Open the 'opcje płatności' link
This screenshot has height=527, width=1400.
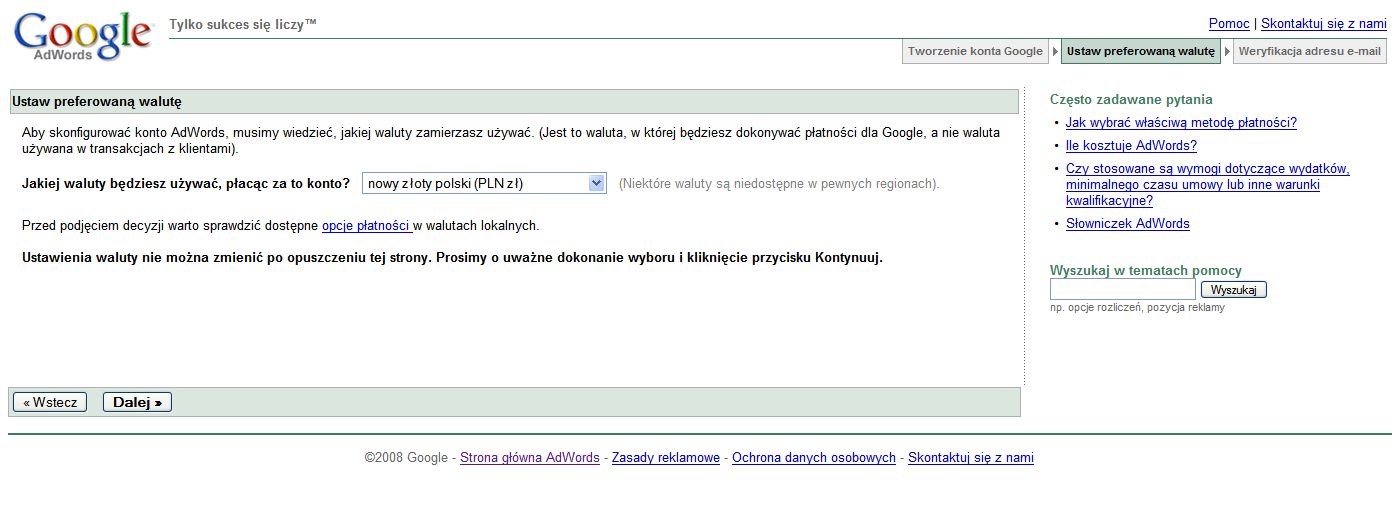tap(367, 226)
